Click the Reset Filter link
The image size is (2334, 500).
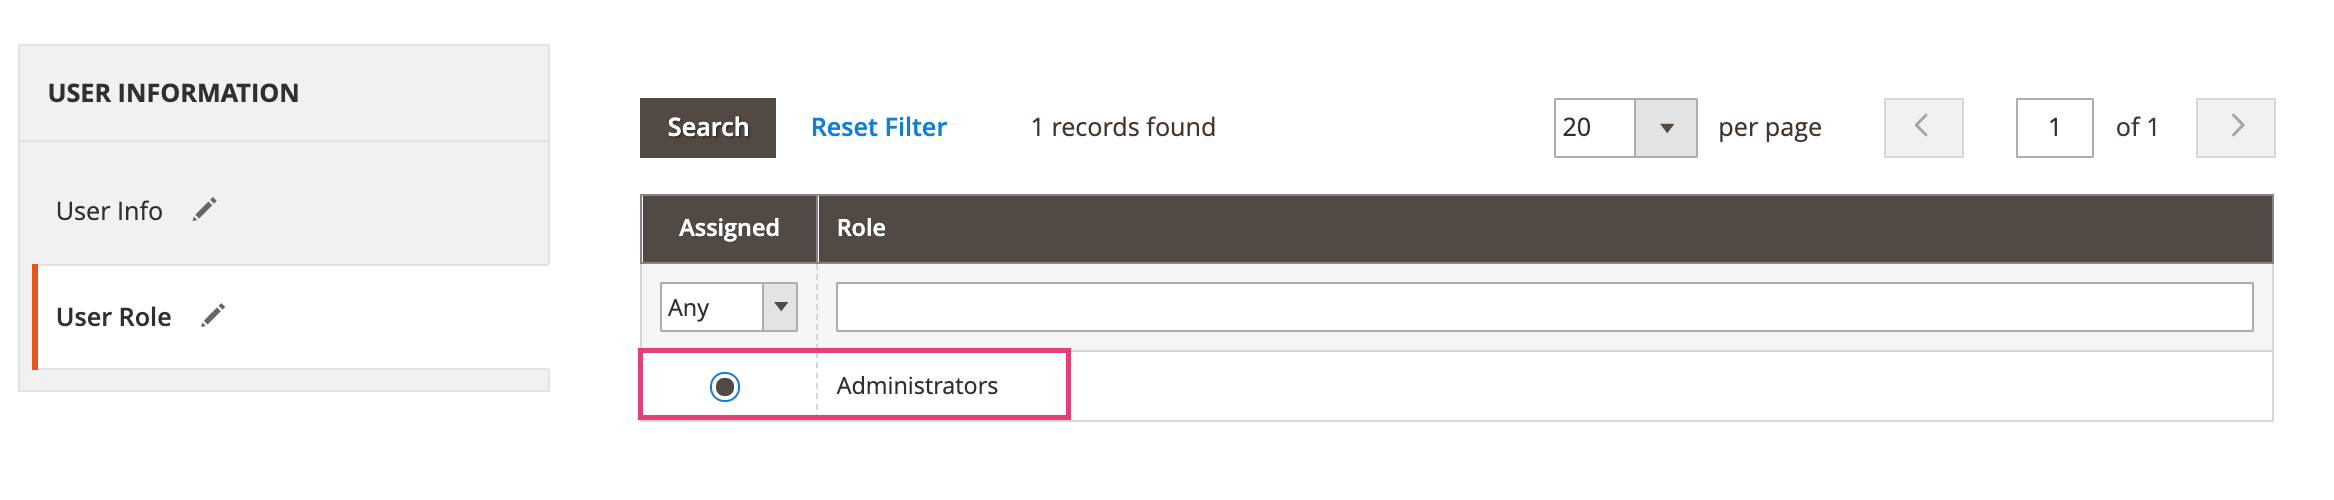pyautogui.click(x=878, y=127)
